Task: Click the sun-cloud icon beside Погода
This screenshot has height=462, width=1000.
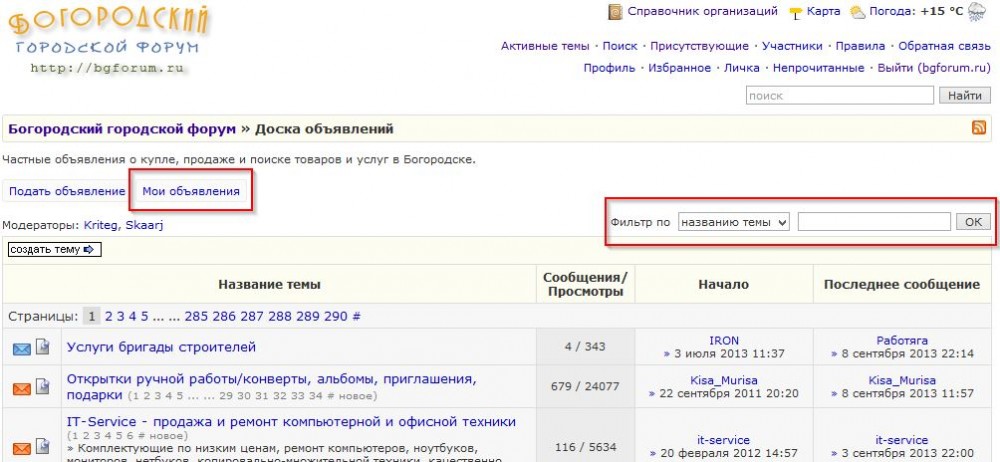Action: (x=857, y=13)
